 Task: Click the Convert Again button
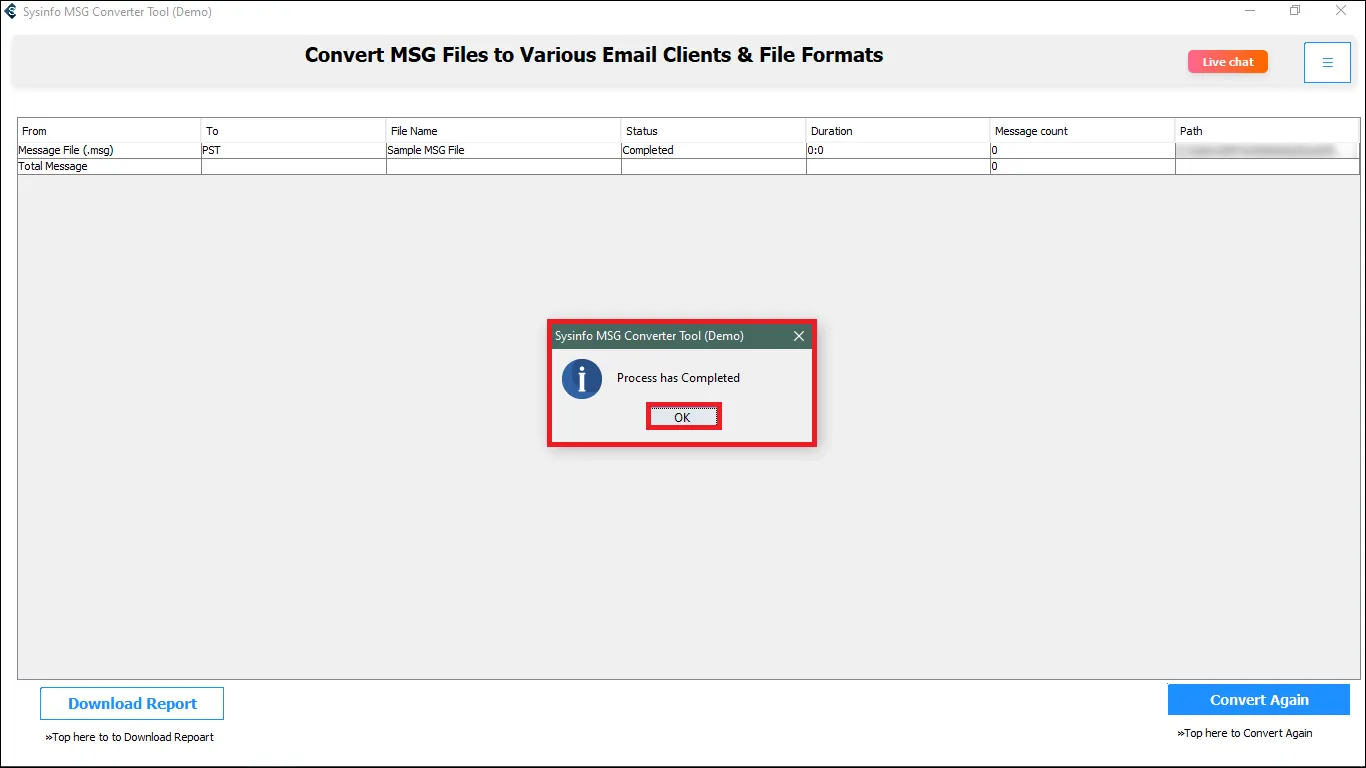coord(1259,700)
